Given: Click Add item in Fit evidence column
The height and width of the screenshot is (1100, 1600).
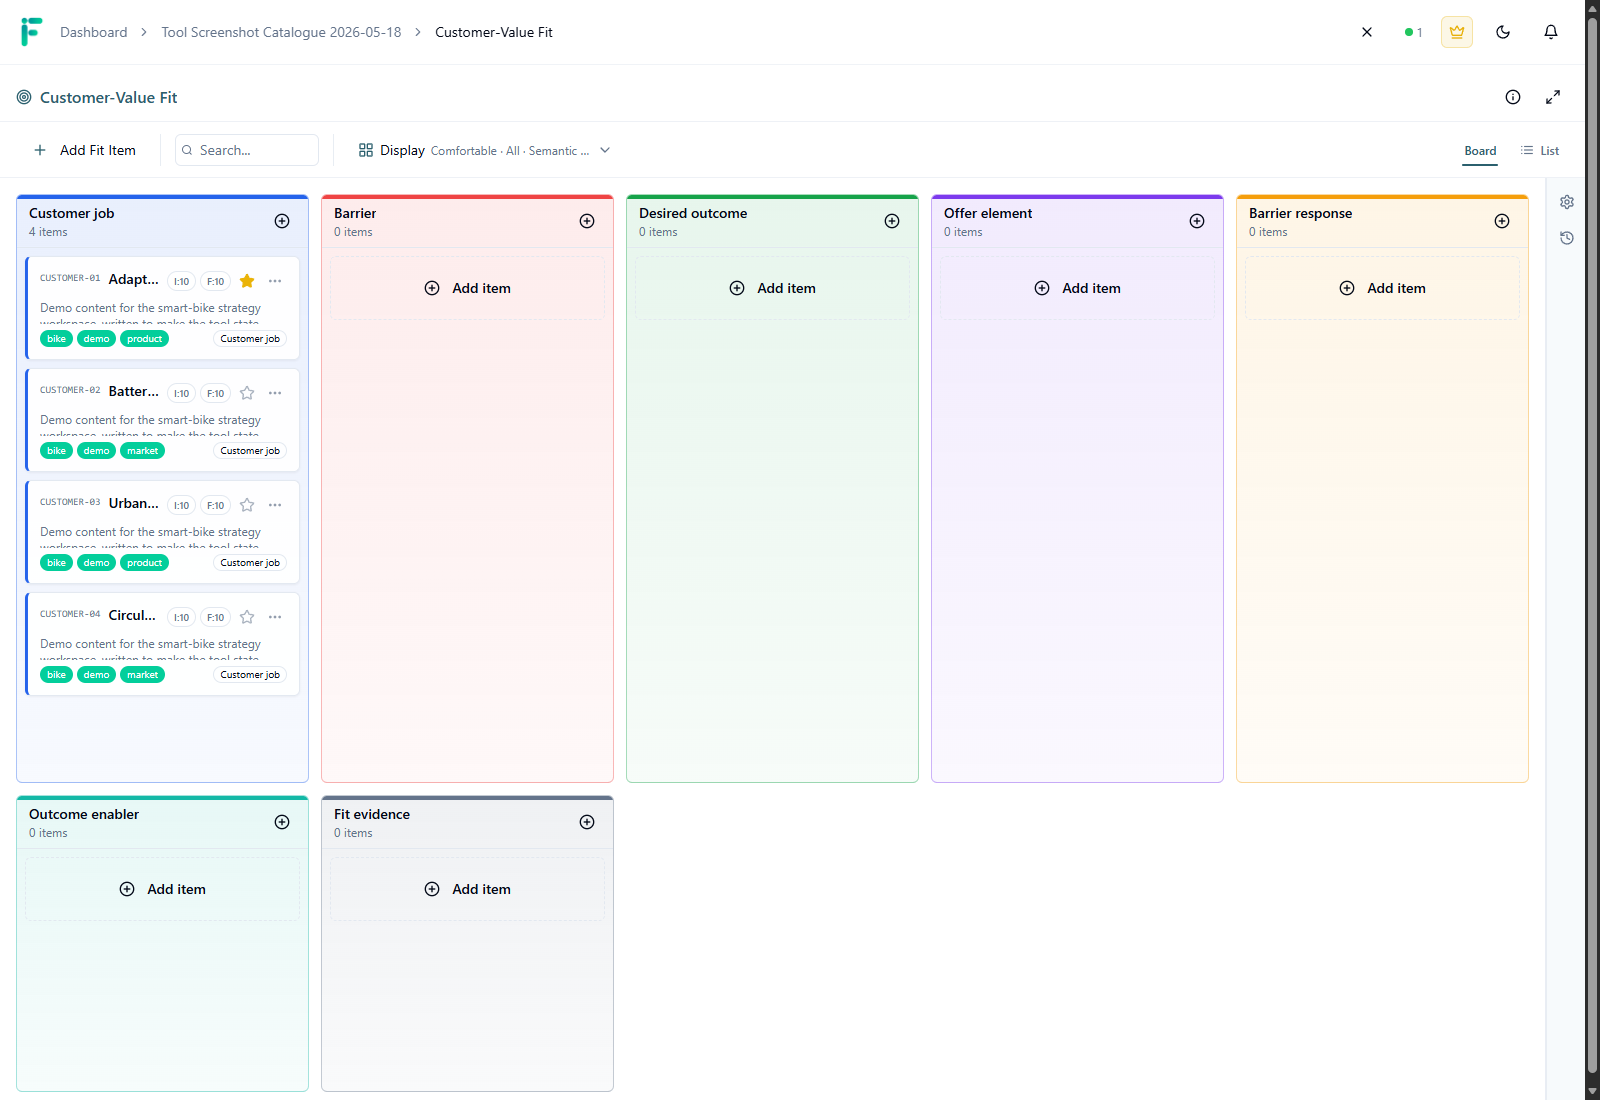Looking at the screenshot, I should point(467,889).
